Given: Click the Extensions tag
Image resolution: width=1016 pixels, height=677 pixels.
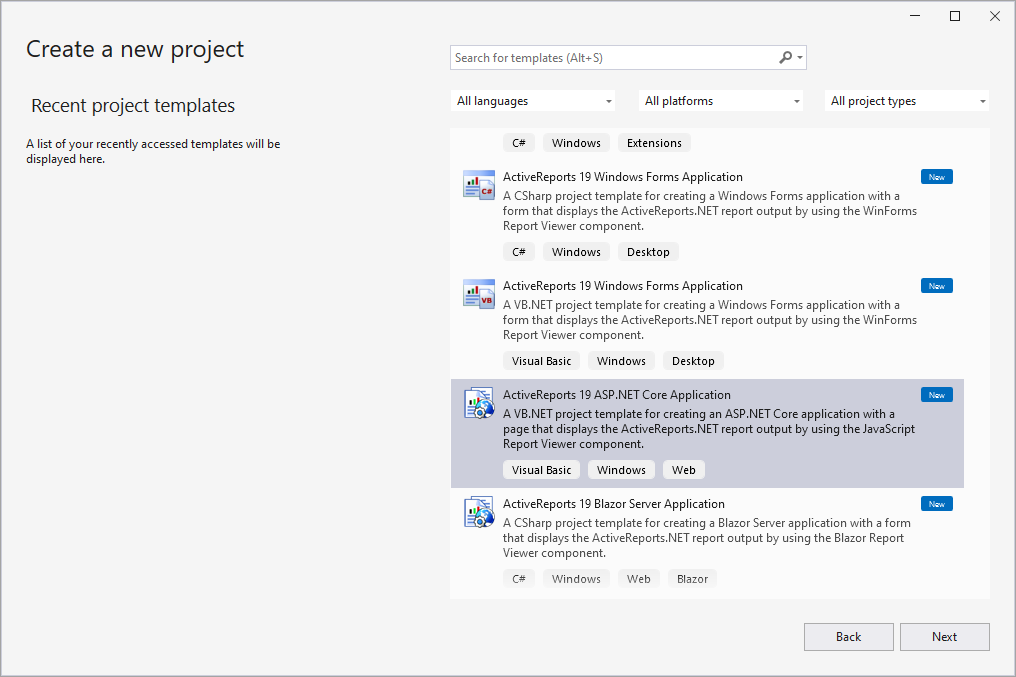Looking at the screenshot, I should point(654,143).
